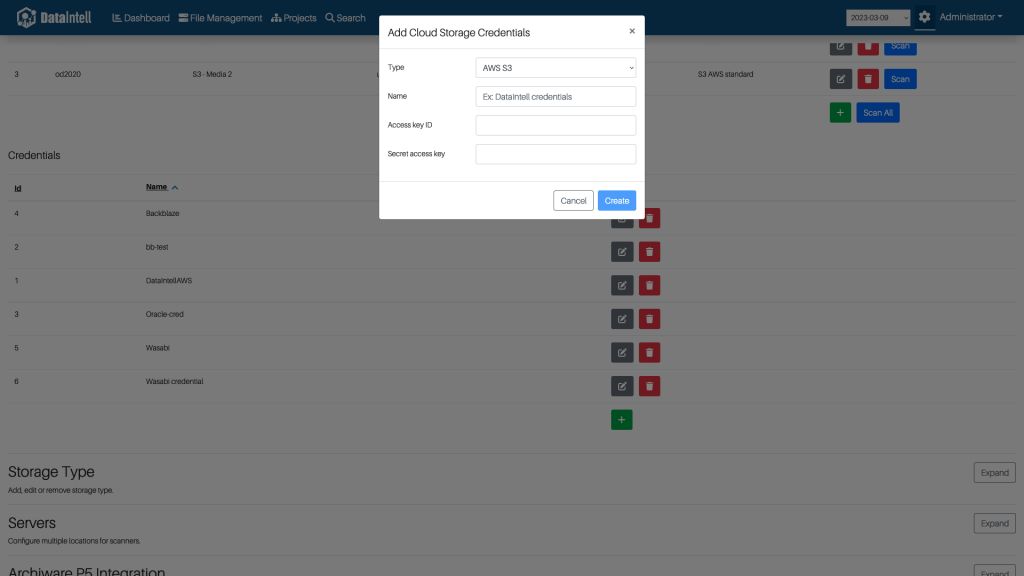Click the od2020 storage name
Viewport: 1024px width, 576px height.
(68, 74)
